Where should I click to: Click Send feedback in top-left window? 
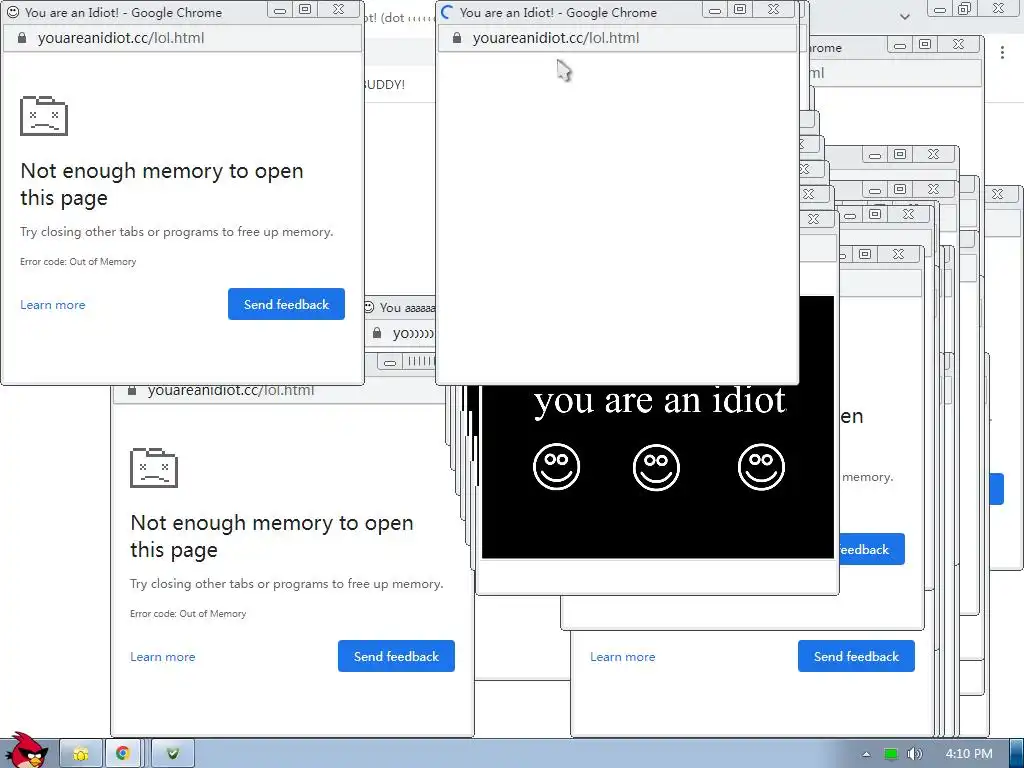tap(286, 304)
